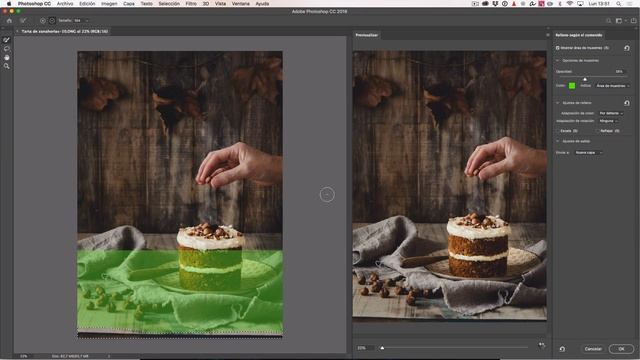Viewport: 640px width, 360px height.
Task: Select the Zoom tool in toolbar
Action: 7,66
